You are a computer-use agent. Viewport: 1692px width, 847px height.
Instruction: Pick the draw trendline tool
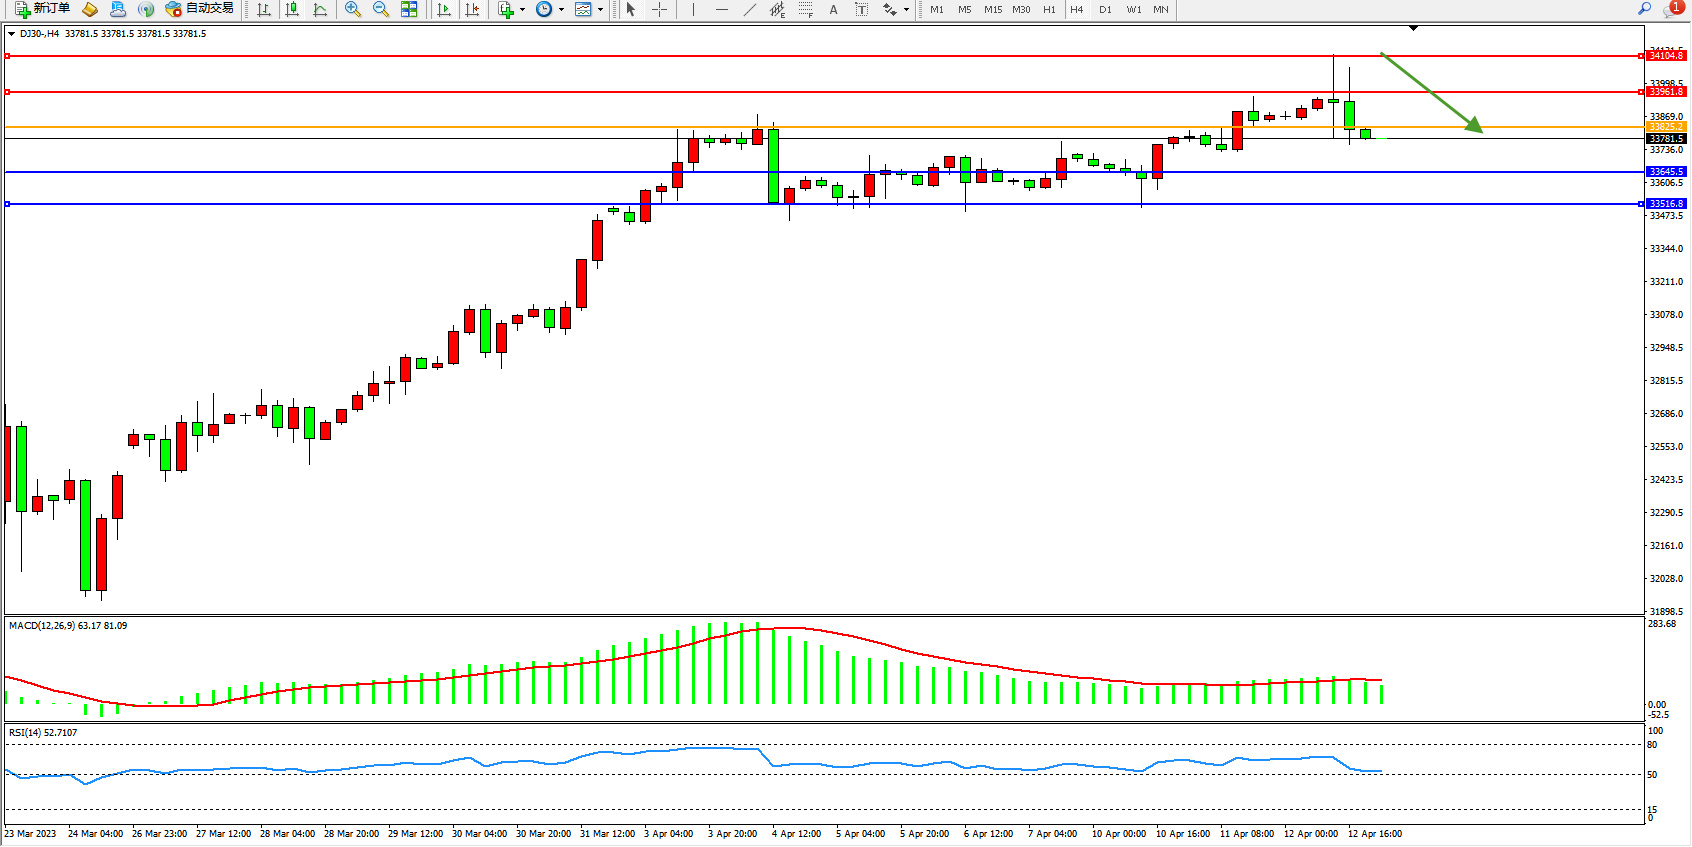[x=750, y=9]
